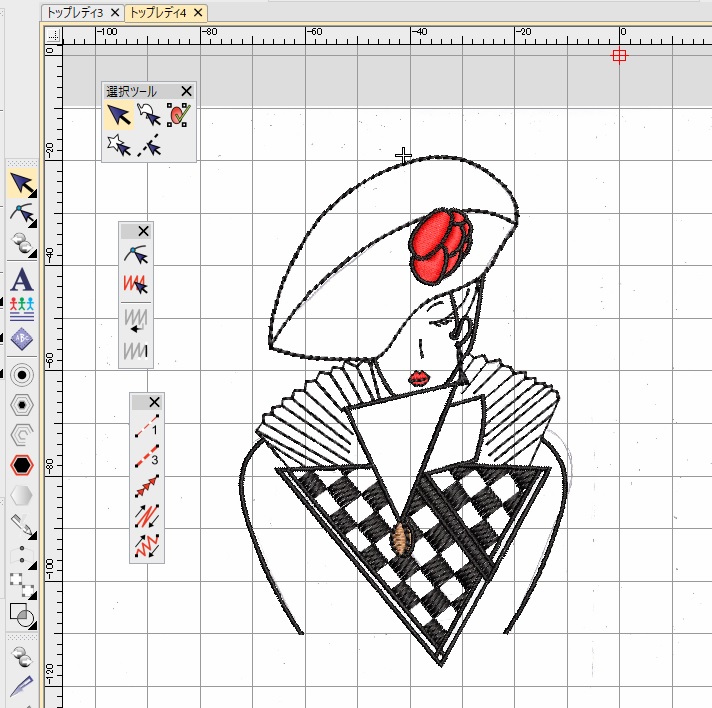Switch to the トップレディ3 tab
The image size is (712, 708).
point(75,13)
